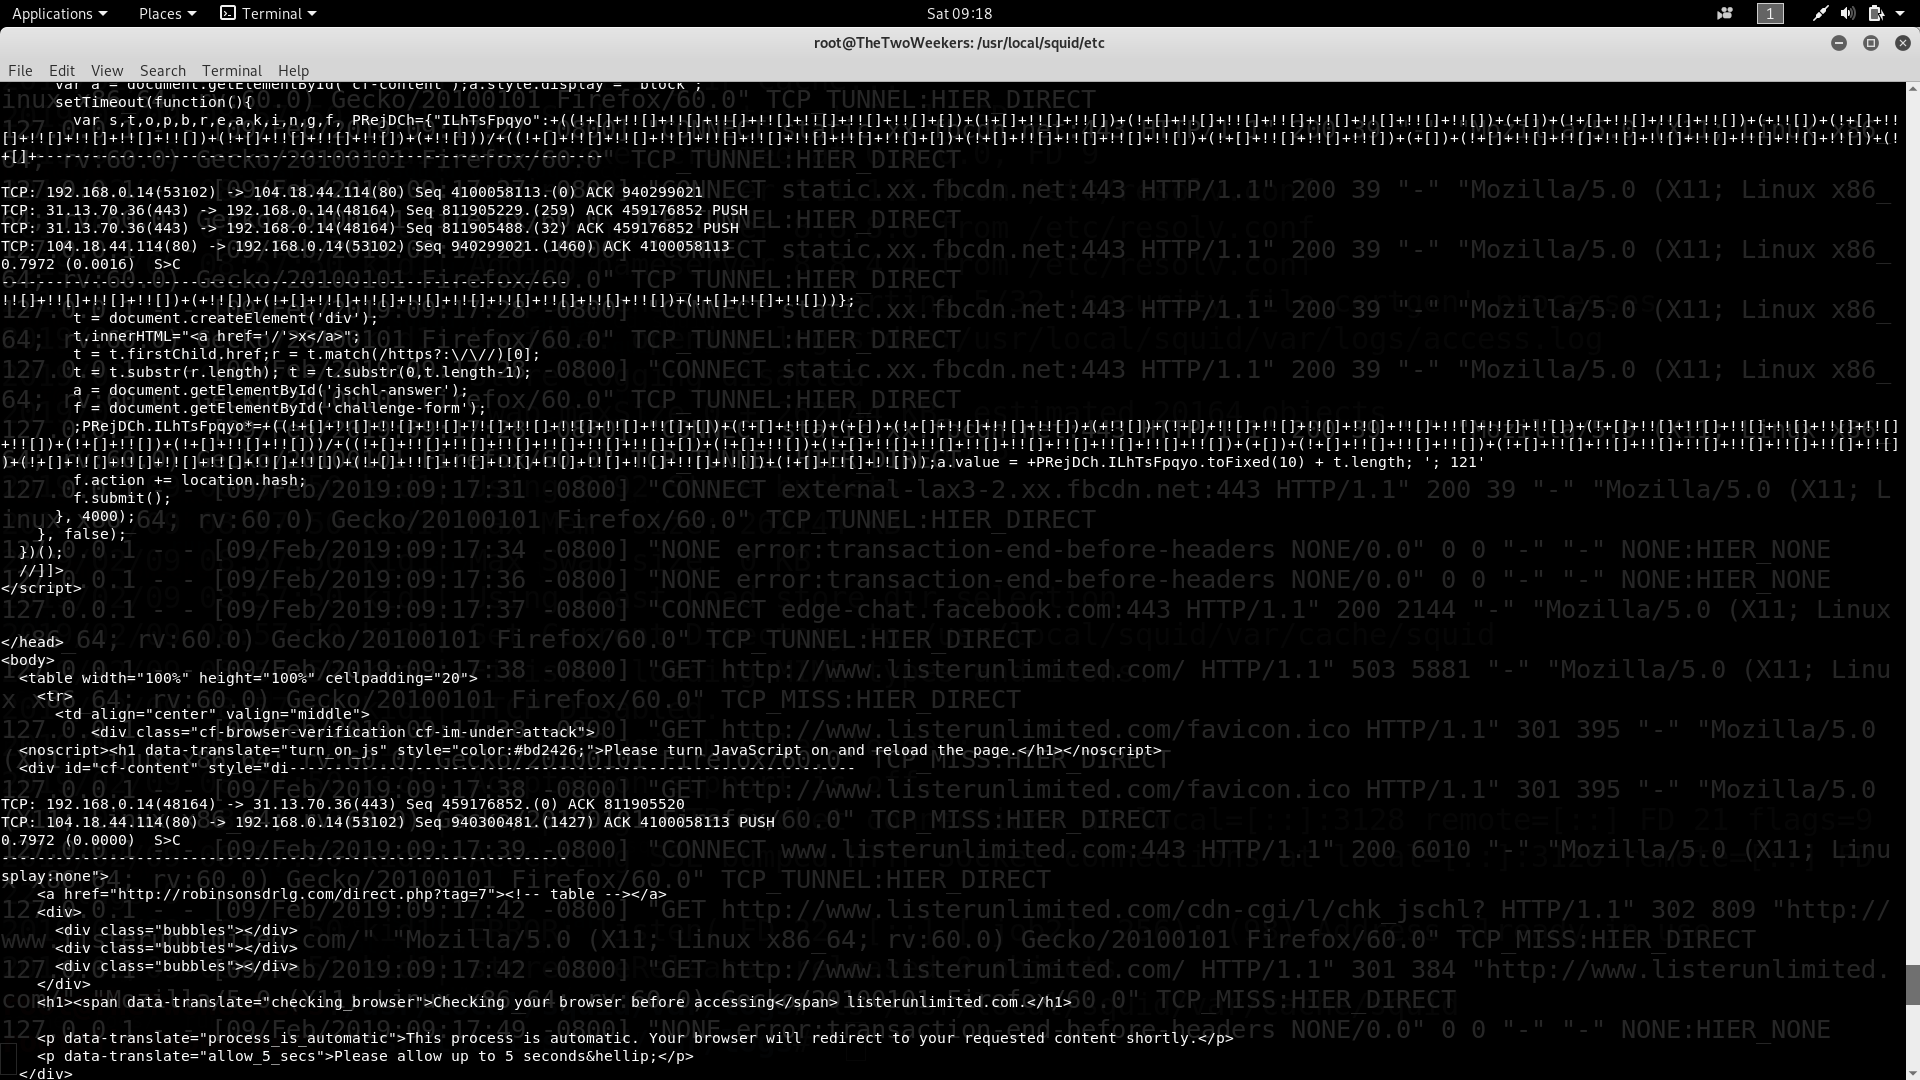
Task: Open the Applications menu
Action: click(x=59, y=13)
